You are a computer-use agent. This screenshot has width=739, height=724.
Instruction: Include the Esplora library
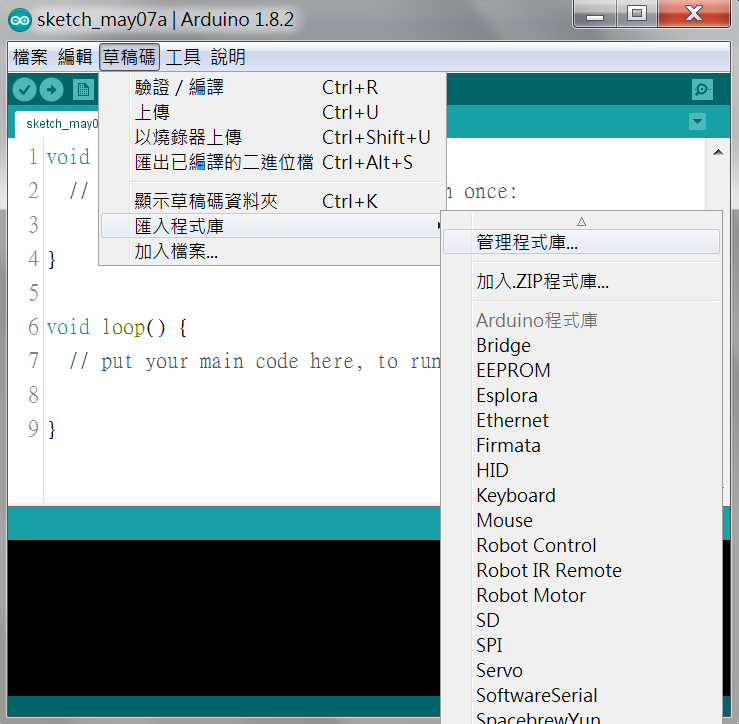[x=582, y=395]
